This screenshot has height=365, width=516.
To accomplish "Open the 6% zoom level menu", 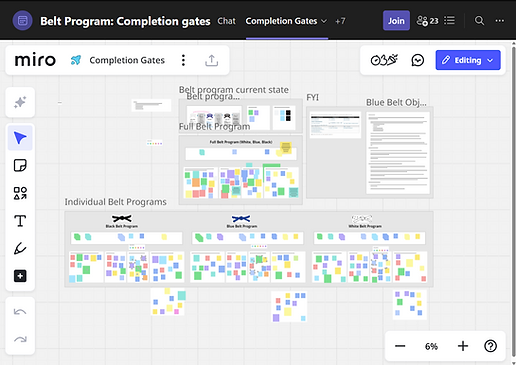I will click(431, 346).
